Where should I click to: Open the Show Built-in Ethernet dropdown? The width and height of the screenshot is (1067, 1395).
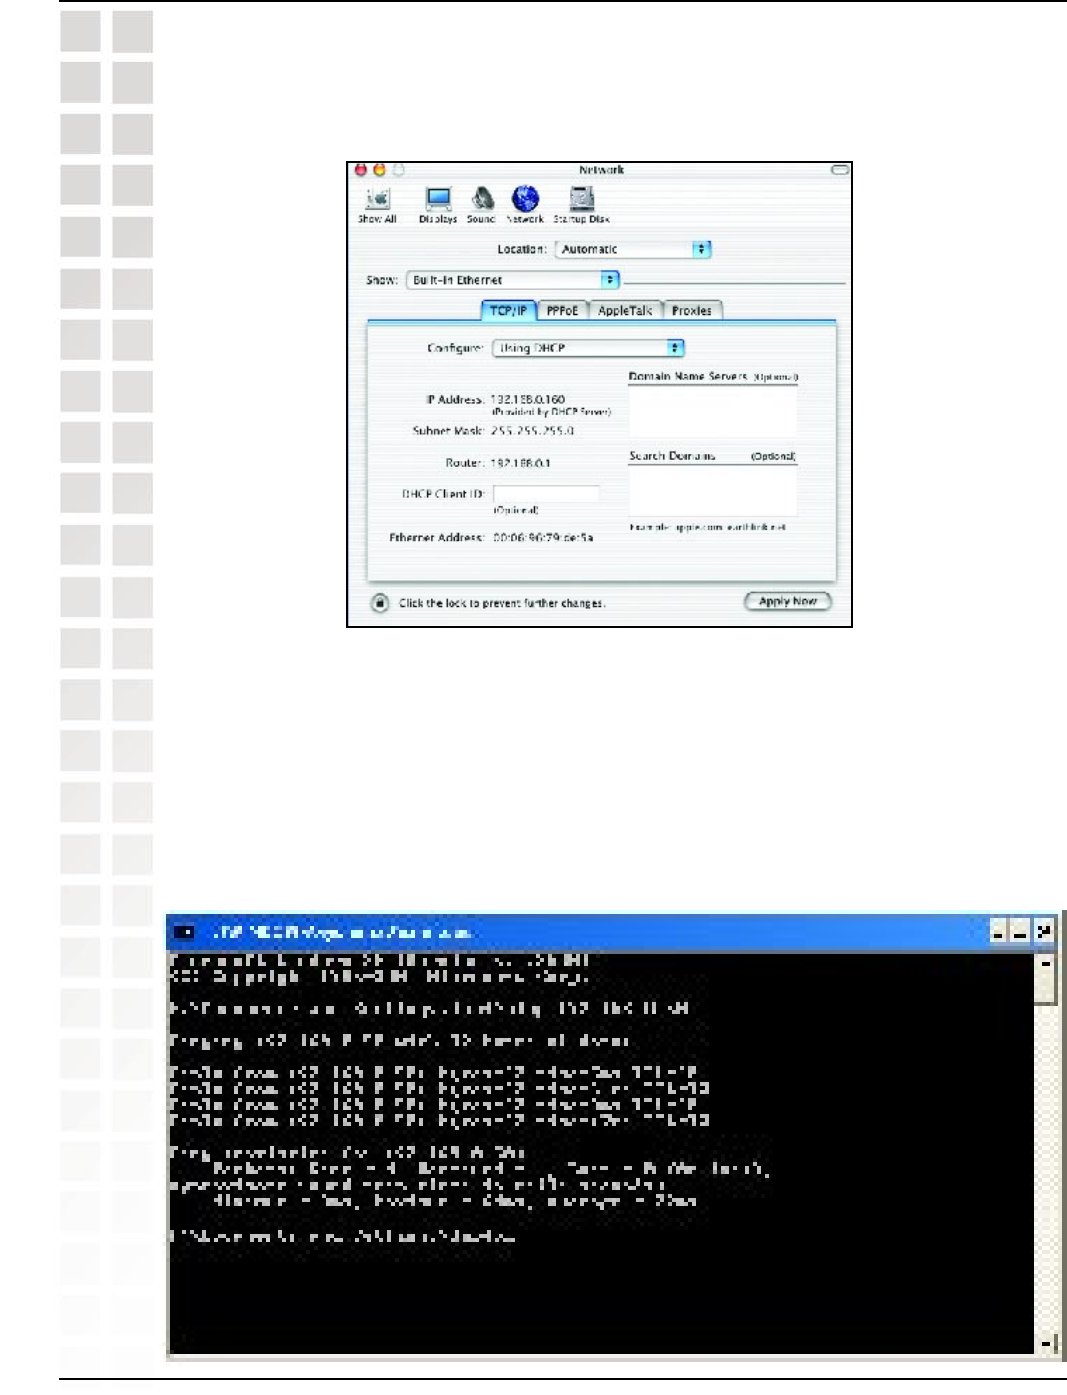pos(513,280)
